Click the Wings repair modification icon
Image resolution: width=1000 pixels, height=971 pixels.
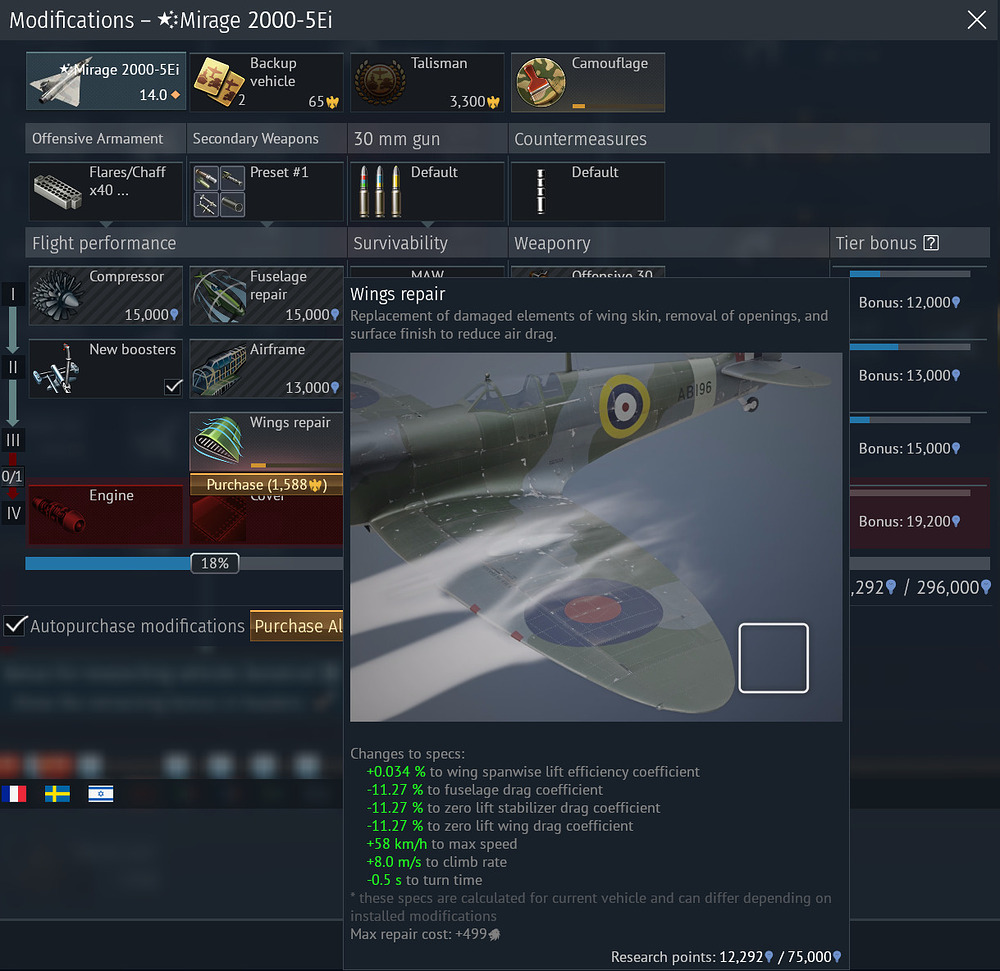pos(219,440)
